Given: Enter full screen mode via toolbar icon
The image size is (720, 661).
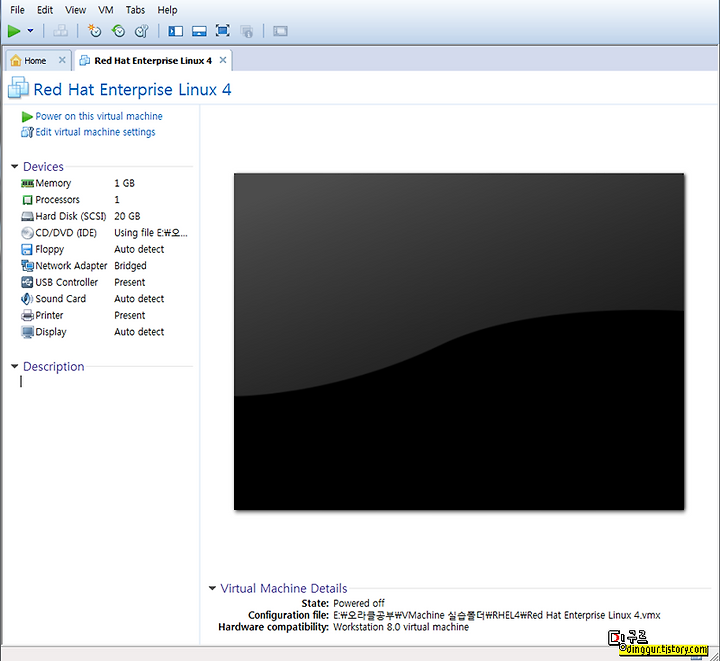Looking at the screenshot, I should click(x=223, y=31).
